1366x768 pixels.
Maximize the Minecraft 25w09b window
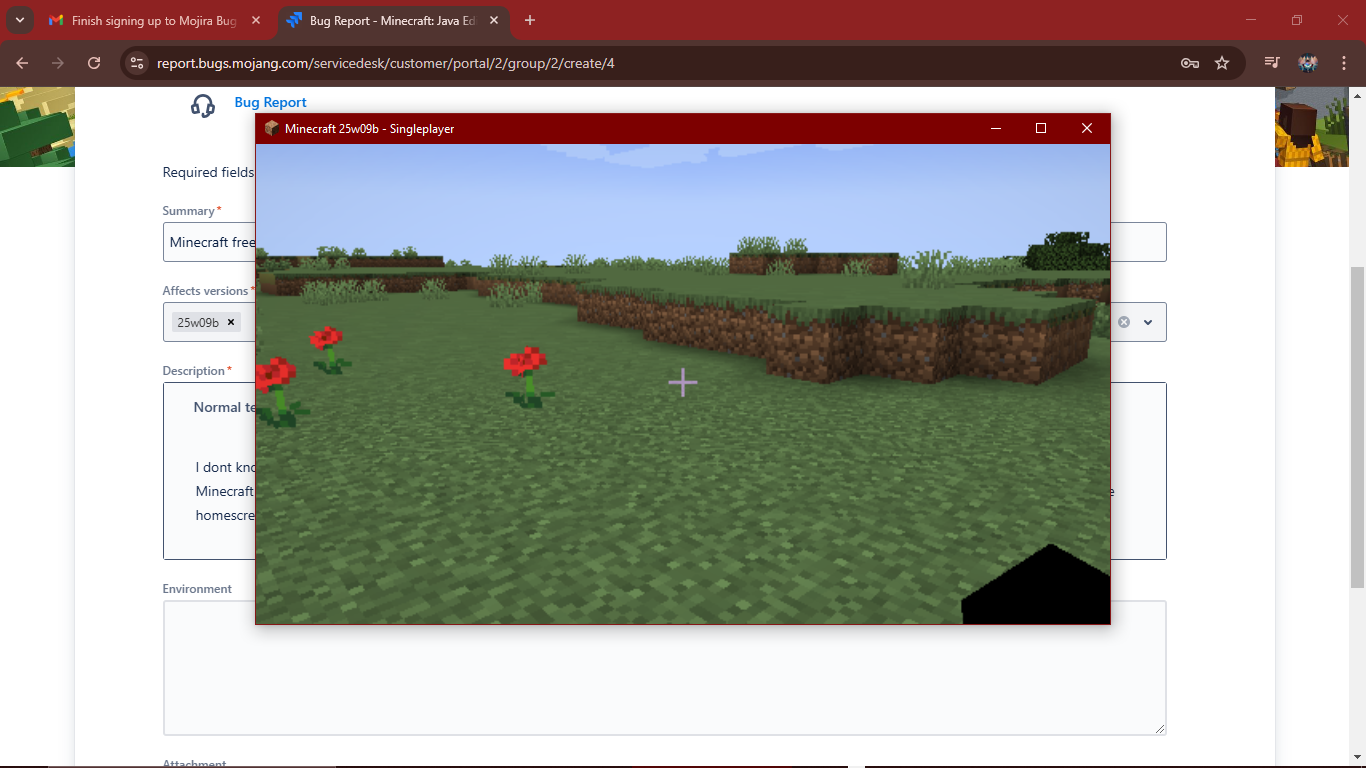[x=1041, y=128]
